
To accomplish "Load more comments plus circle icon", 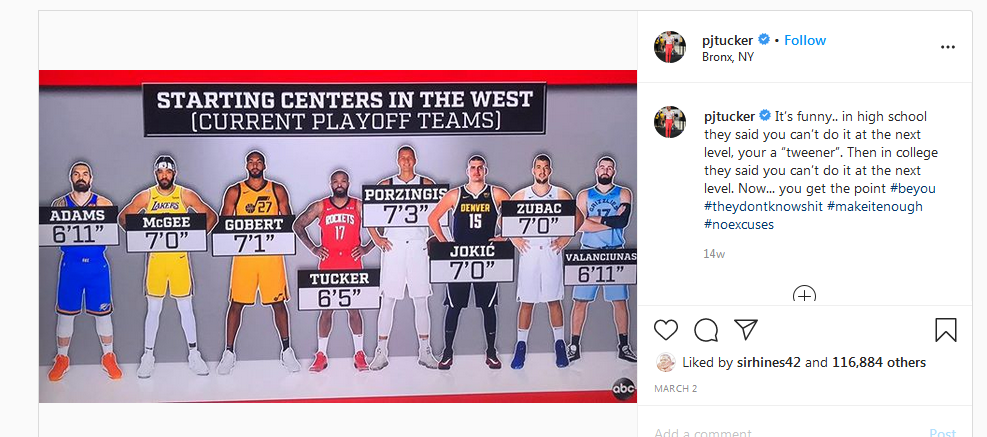I will pyautogui.click(x=804, y=293).
